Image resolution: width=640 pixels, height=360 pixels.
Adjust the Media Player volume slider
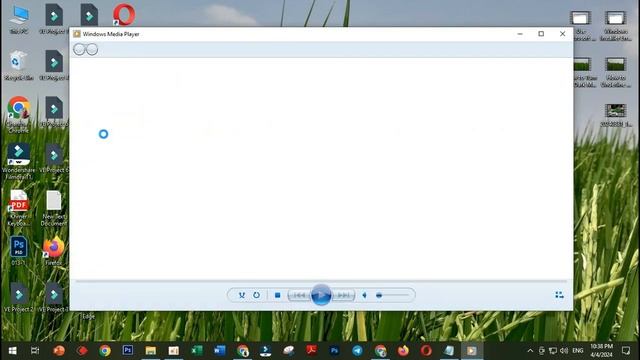coord(393,295)
